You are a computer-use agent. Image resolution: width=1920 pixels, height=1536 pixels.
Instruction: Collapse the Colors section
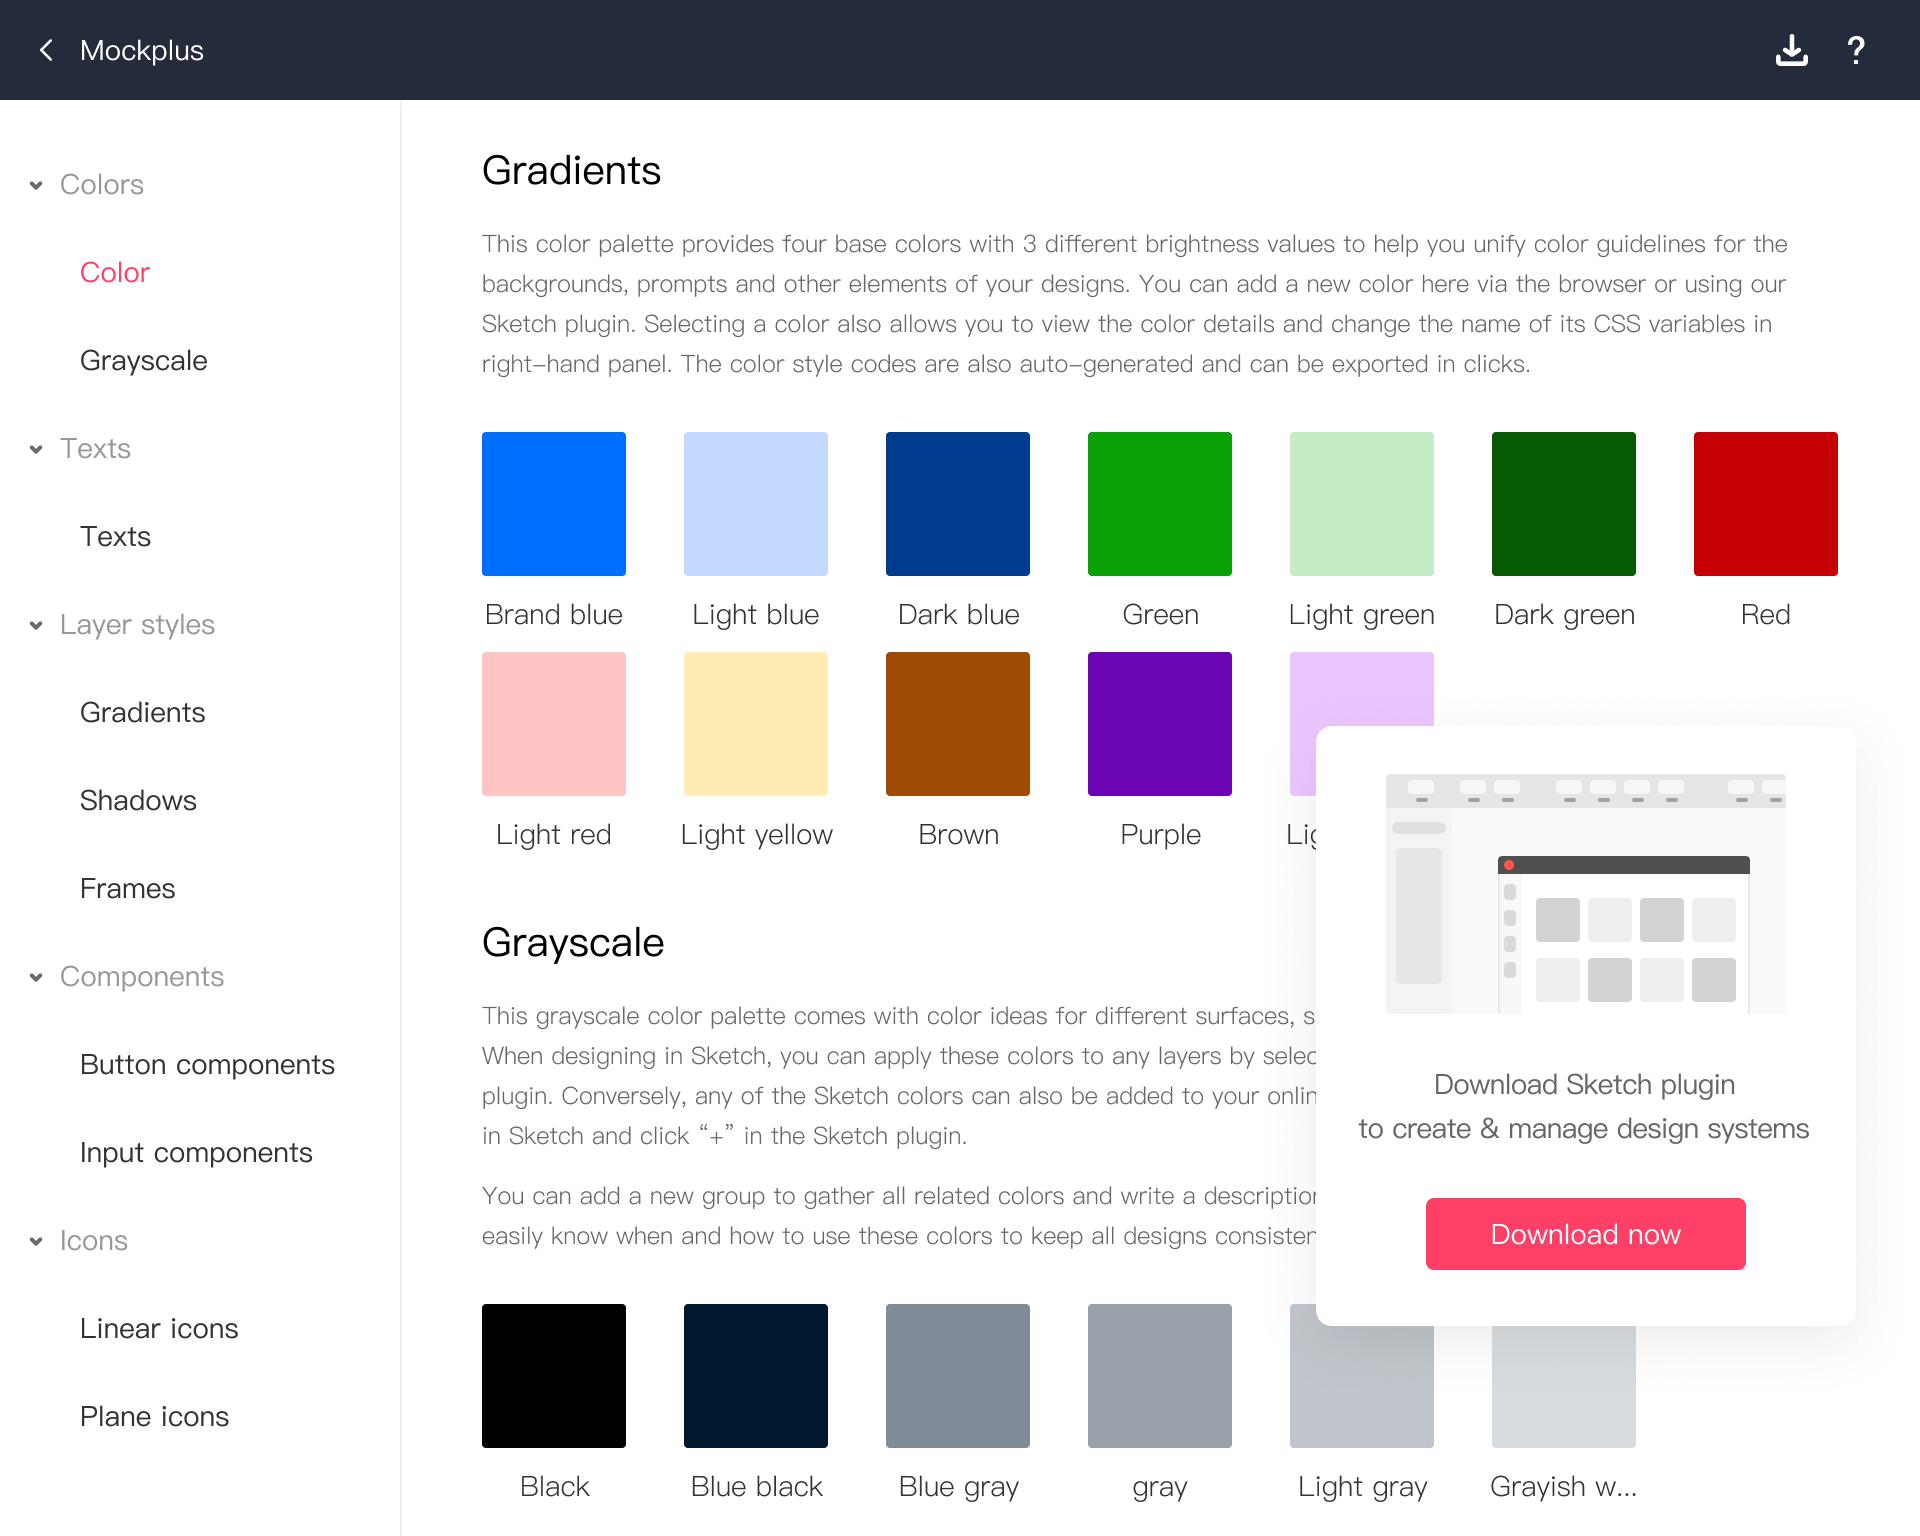[x=36, y=185]
